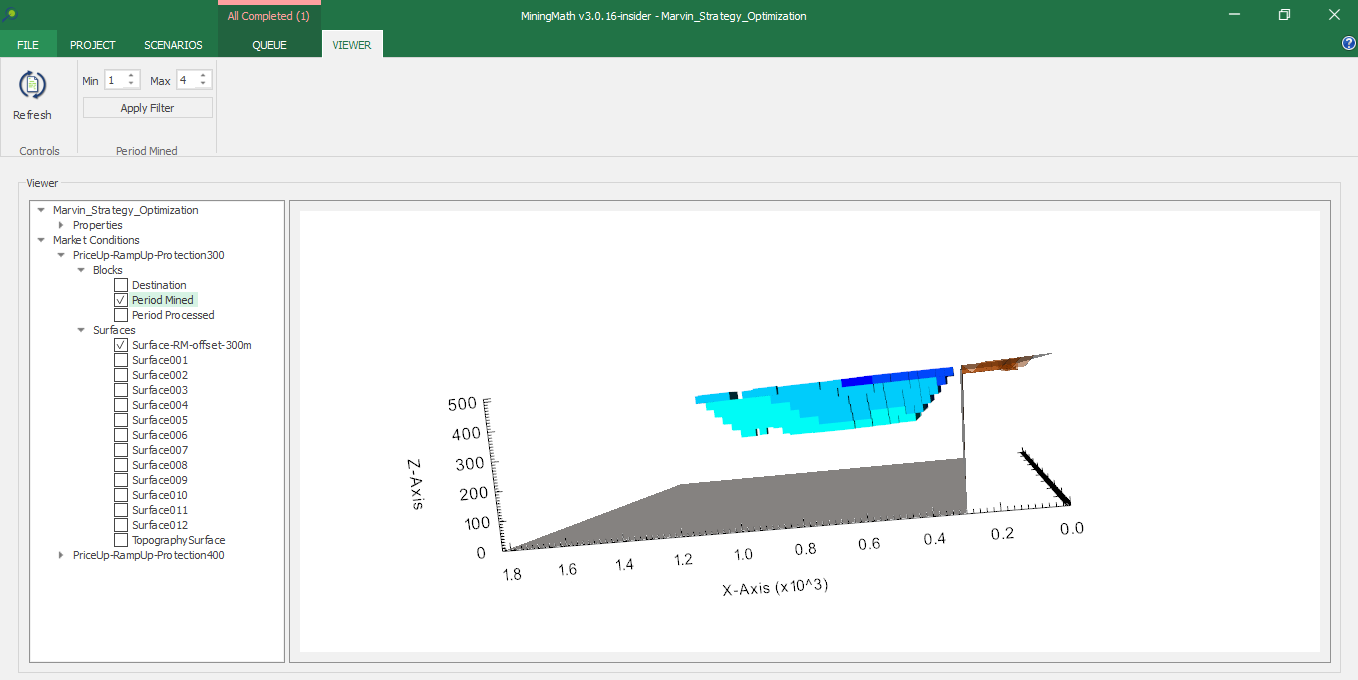Show the TopographySurface layer

click(x=121, y=540)
